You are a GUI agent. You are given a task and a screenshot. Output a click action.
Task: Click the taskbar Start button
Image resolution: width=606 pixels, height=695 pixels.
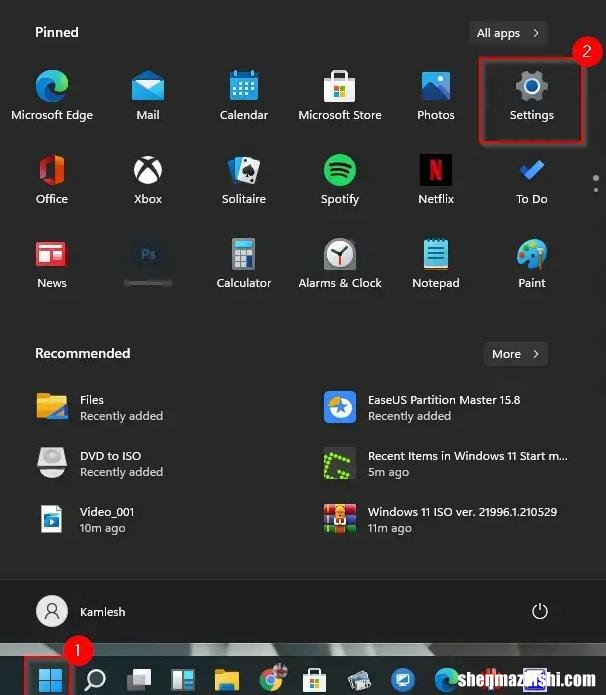50,679
